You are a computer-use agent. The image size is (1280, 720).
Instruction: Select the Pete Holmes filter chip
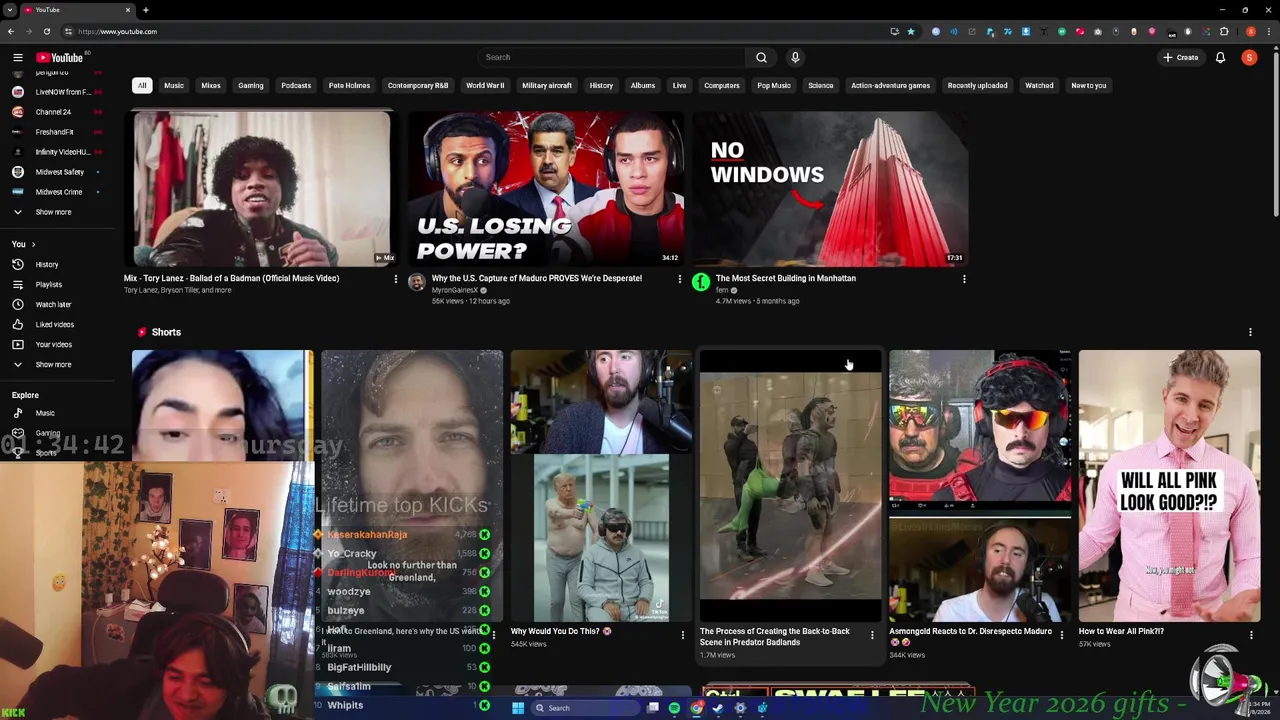349,86
